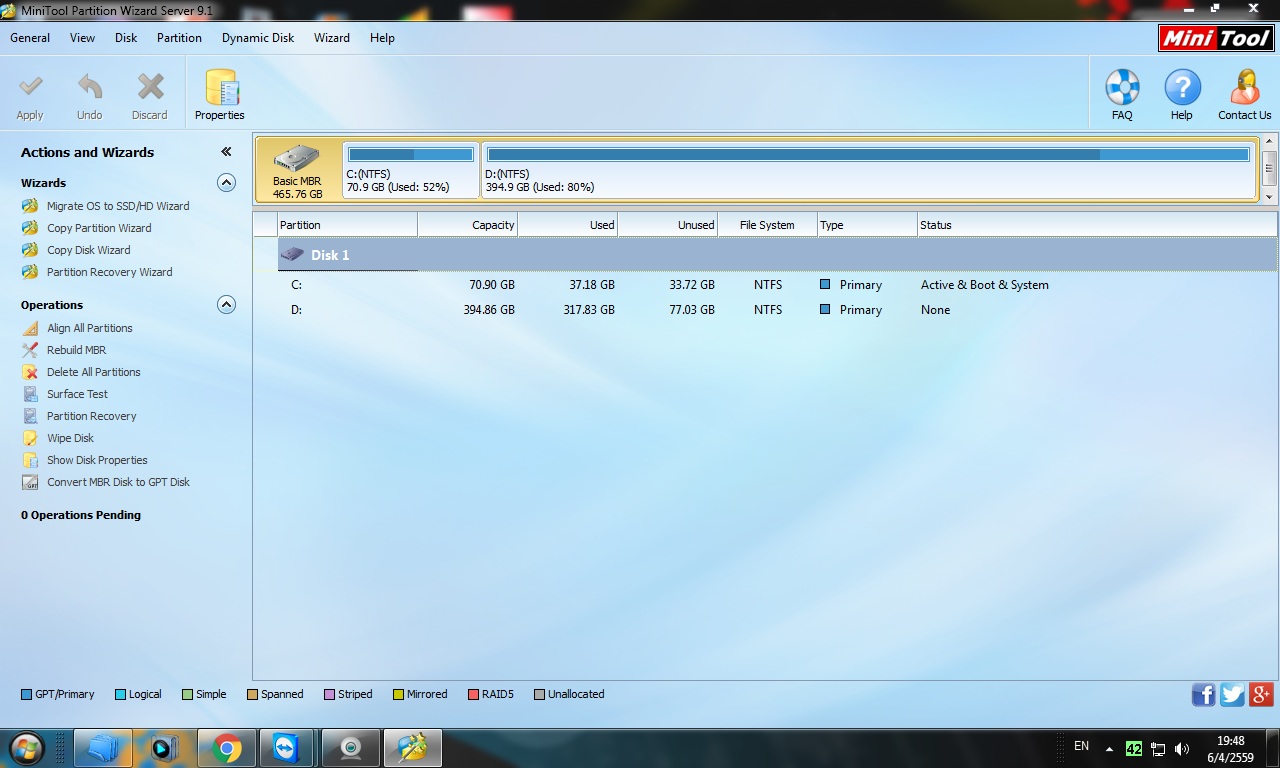Image resolution: width=1280 pixels, height=768 pixels.
Task: Click the volume speaker tray icon
Action: pos(1182,748)
